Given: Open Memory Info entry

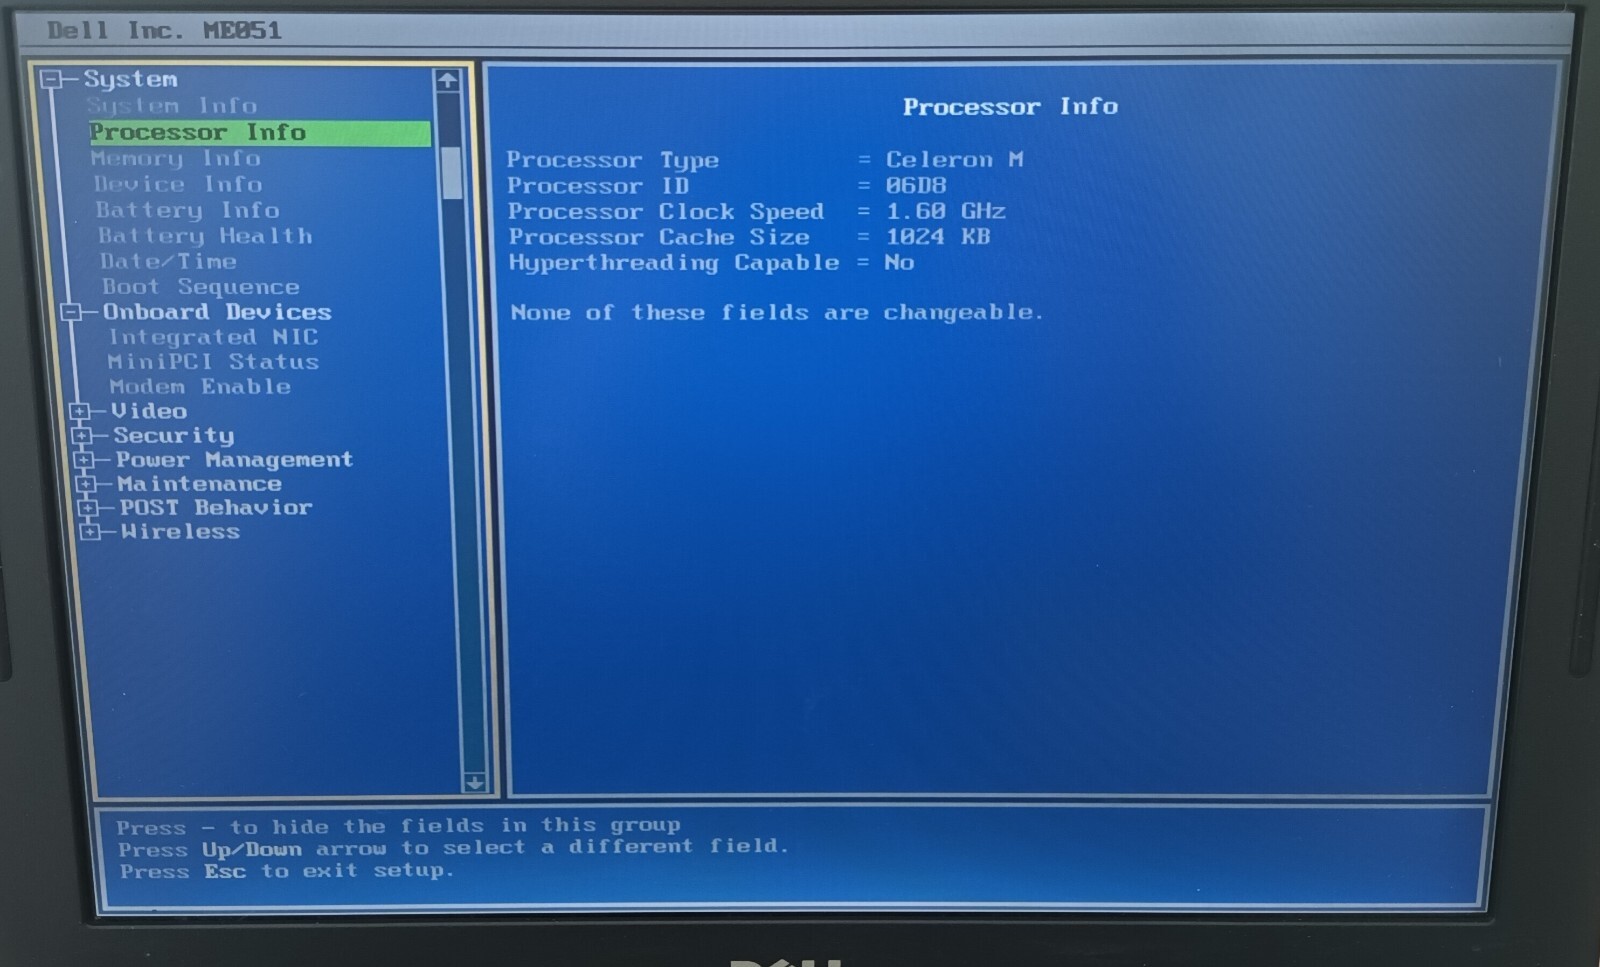Looking at the screenshot, I should (x=175, y=159).
